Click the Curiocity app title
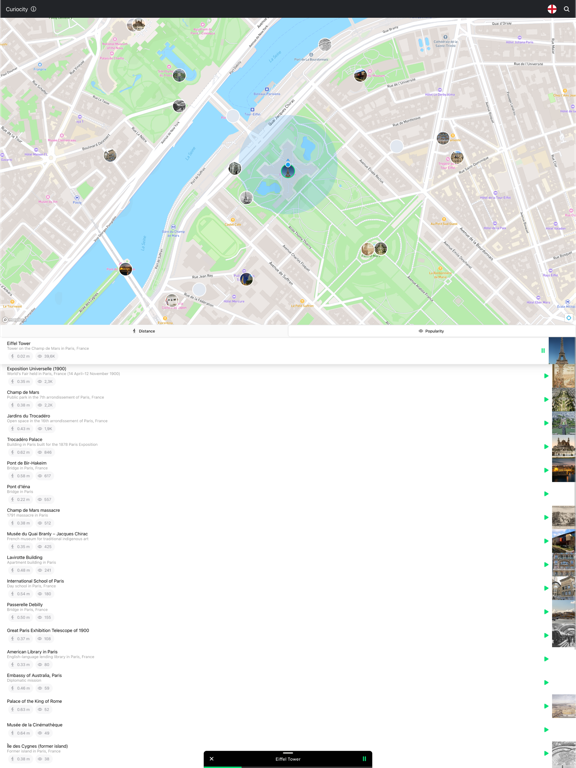Screen dimensions: 576x768 point(17,9)
